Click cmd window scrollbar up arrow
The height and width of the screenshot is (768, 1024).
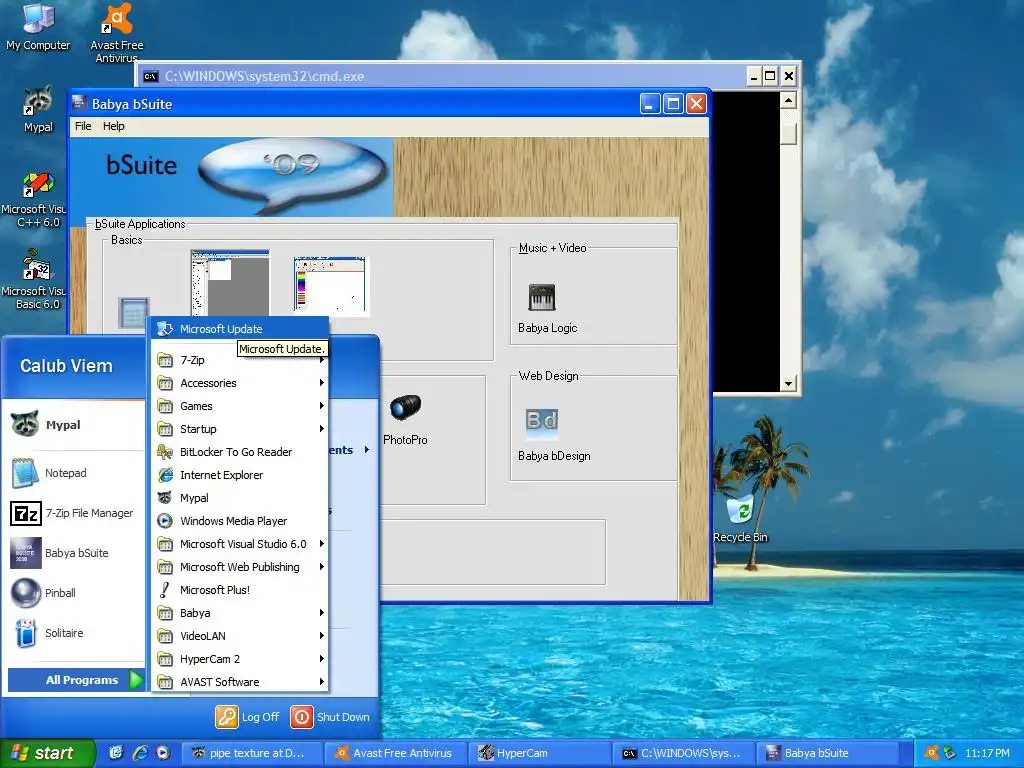(x=788, y=101)
